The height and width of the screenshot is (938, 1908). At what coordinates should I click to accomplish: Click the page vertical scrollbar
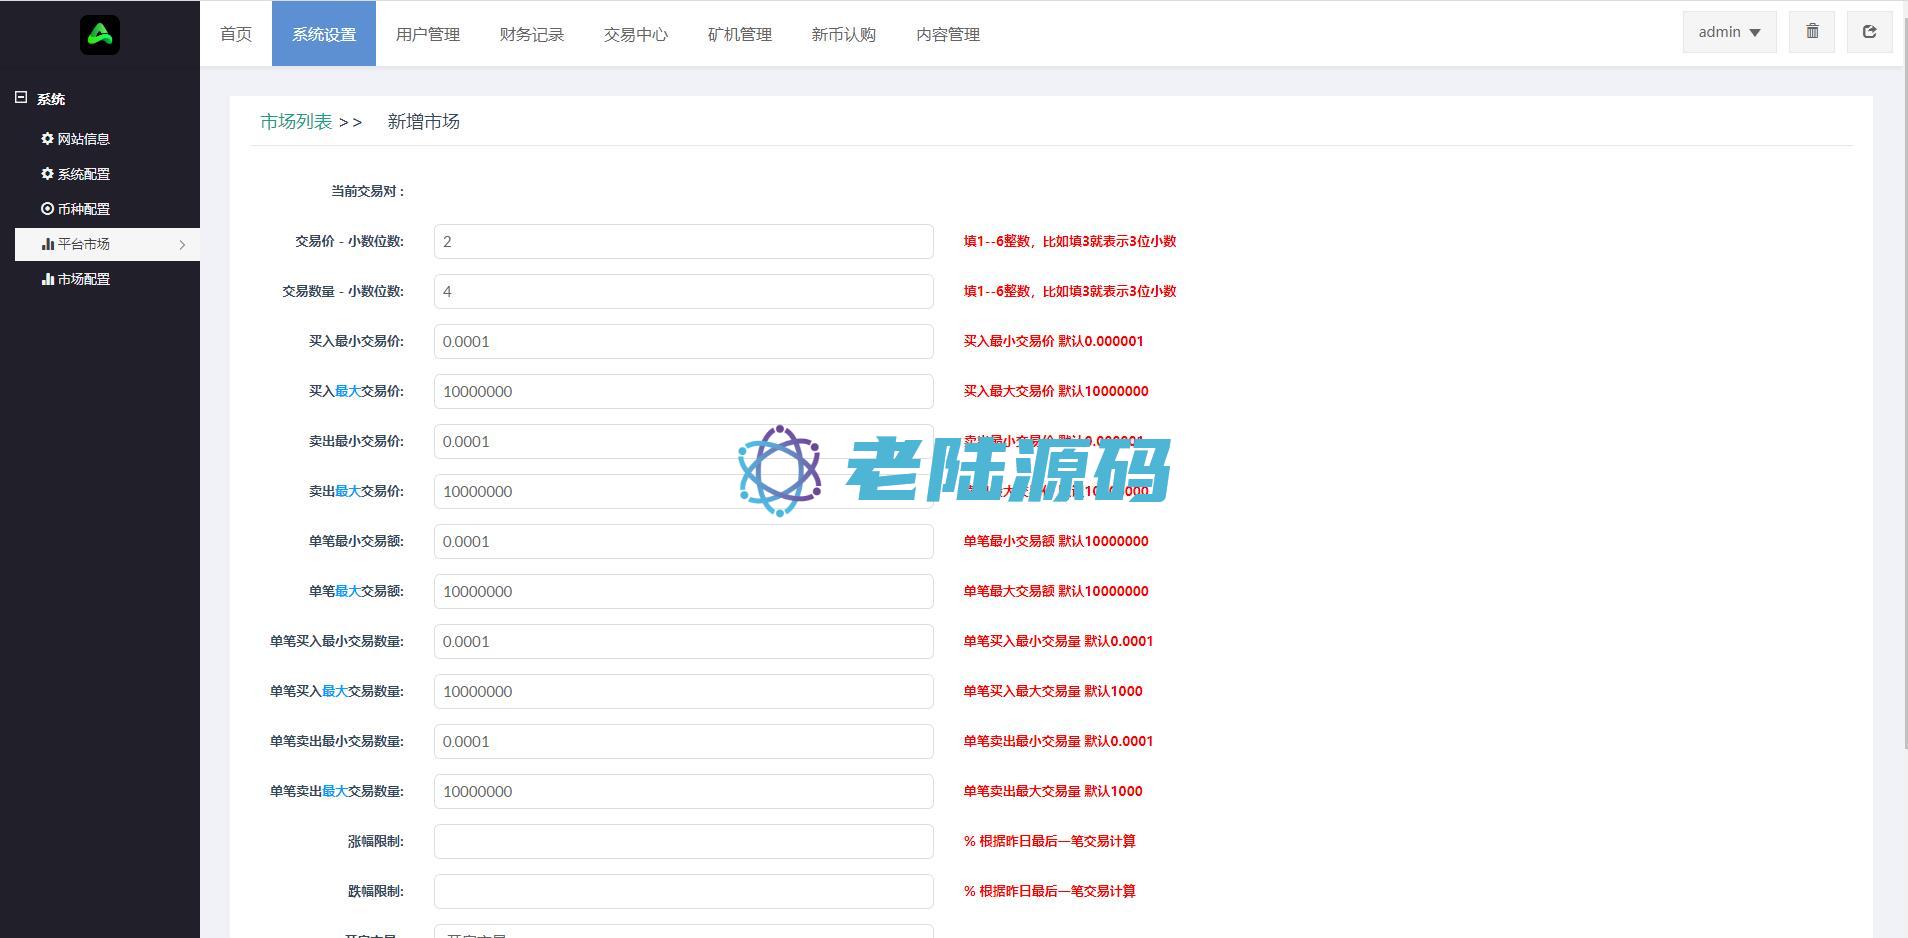1903,400
